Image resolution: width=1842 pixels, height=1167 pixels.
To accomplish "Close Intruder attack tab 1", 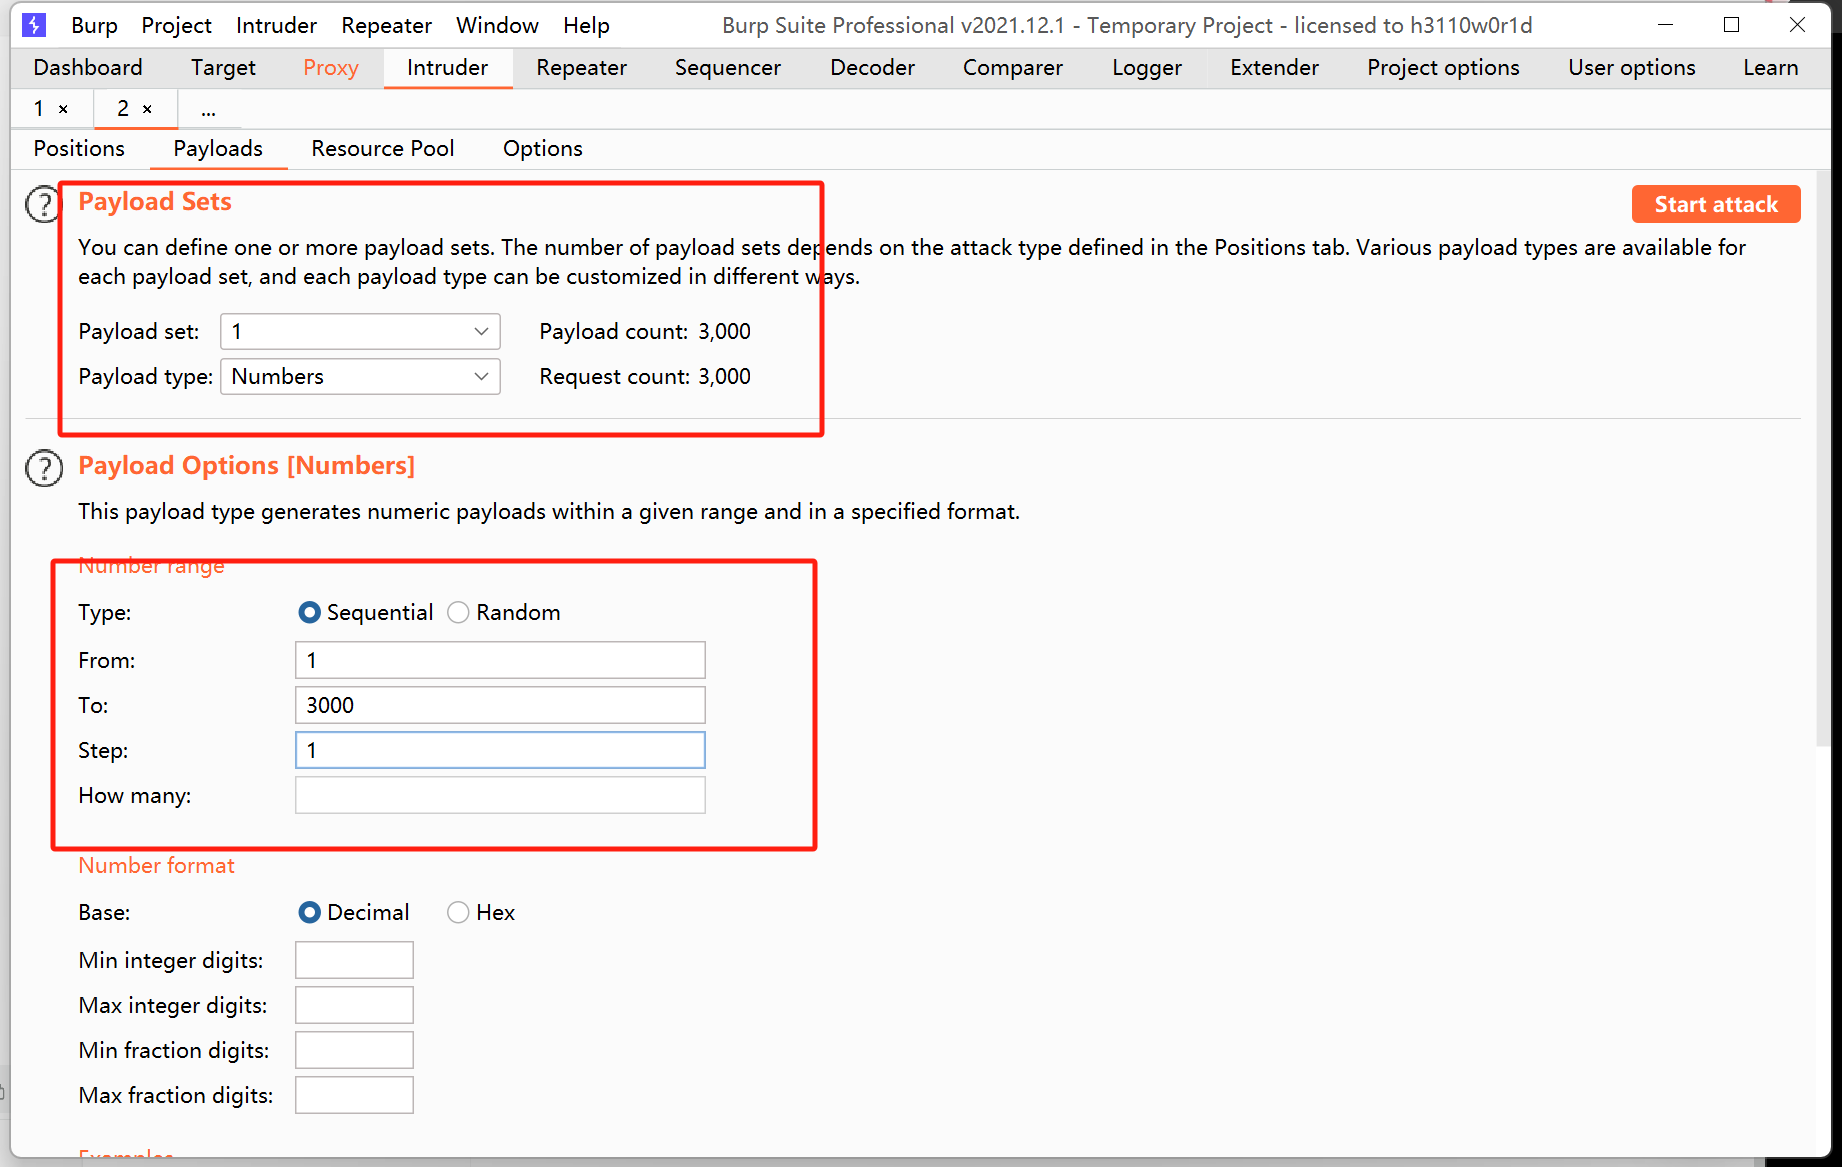I will (x=63, y=109).
